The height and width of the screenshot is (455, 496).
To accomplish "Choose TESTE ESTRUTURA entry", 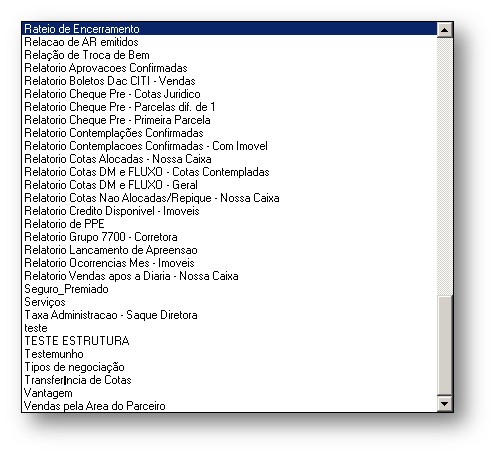I will 229,341.
